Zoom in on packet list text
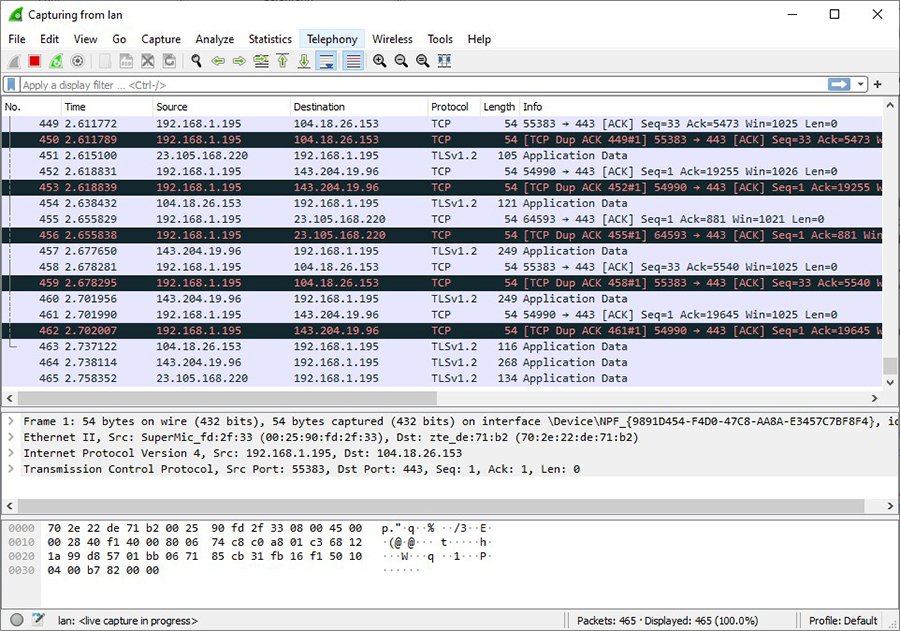The image size is (900, 631). tap(380, 61)
